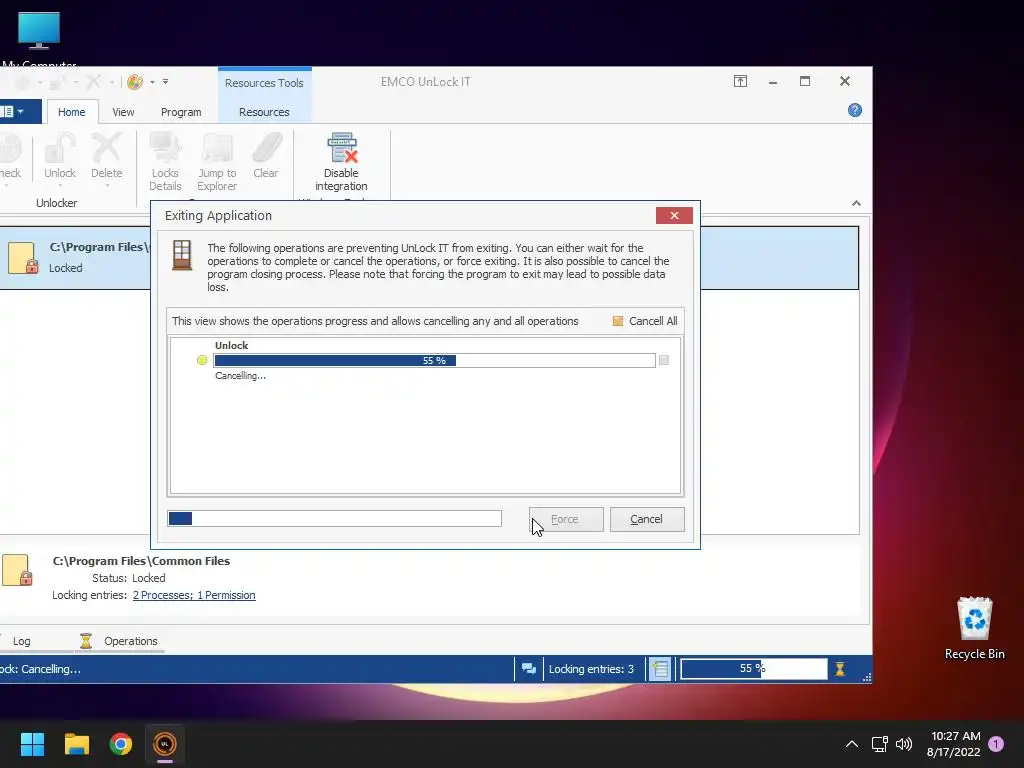Select C:\Program Files\Common Files heading in details
This screenshot has height=768, width=1024.
pos(141,560)
